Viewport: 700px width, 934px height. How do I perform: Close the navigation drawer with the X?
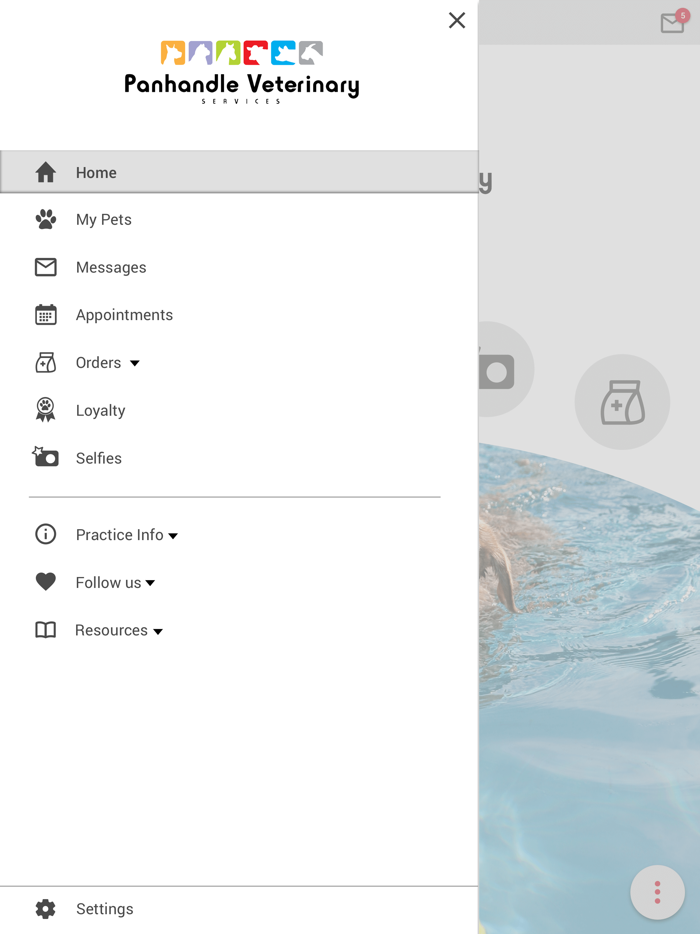(457, 20)
